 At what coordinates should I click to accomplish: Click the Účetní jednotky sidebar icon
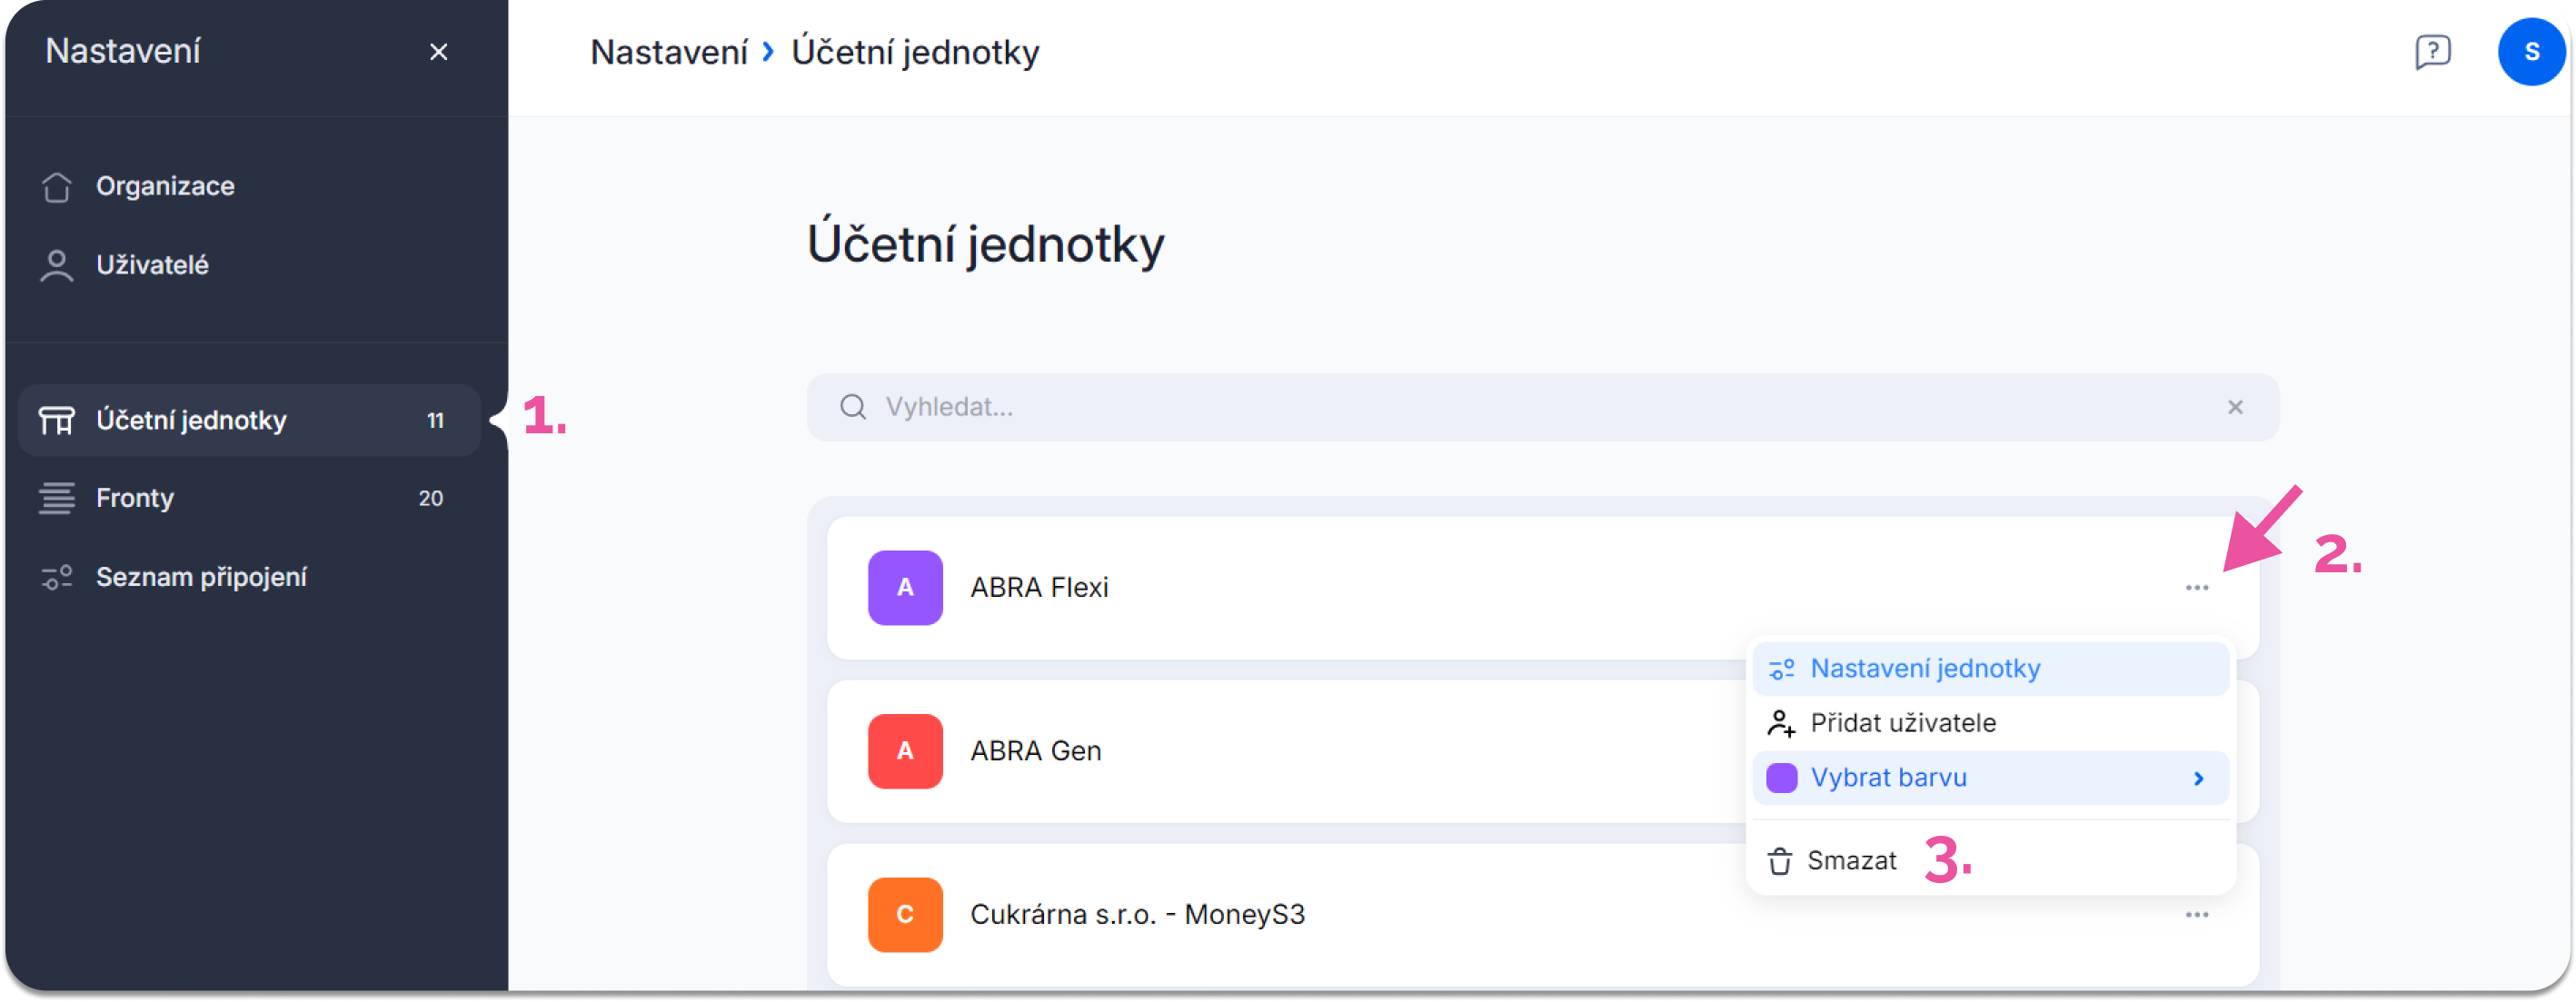pos(57,420)
